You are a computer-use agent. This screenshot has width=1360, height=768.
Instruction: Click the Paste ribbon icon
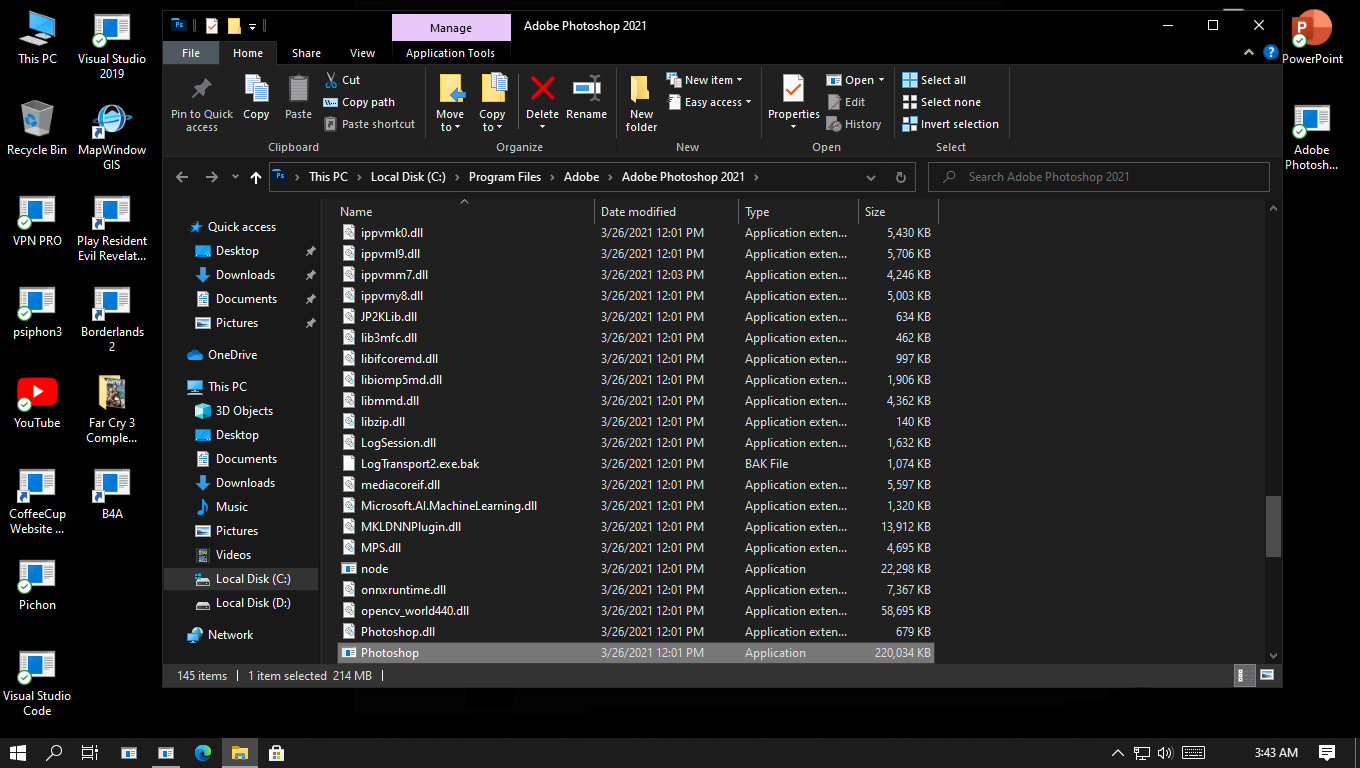[298, 97]
